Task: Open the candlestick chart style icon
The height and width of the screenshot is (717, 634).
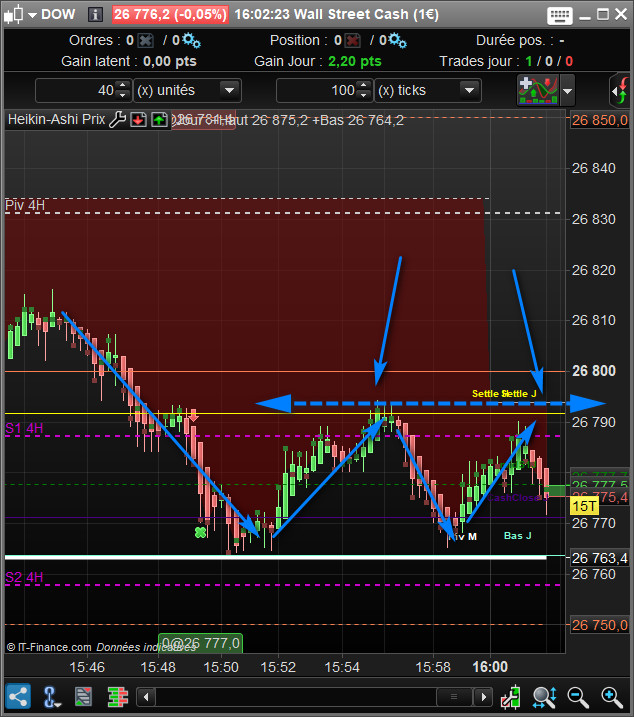Action: tap(13, 14)
